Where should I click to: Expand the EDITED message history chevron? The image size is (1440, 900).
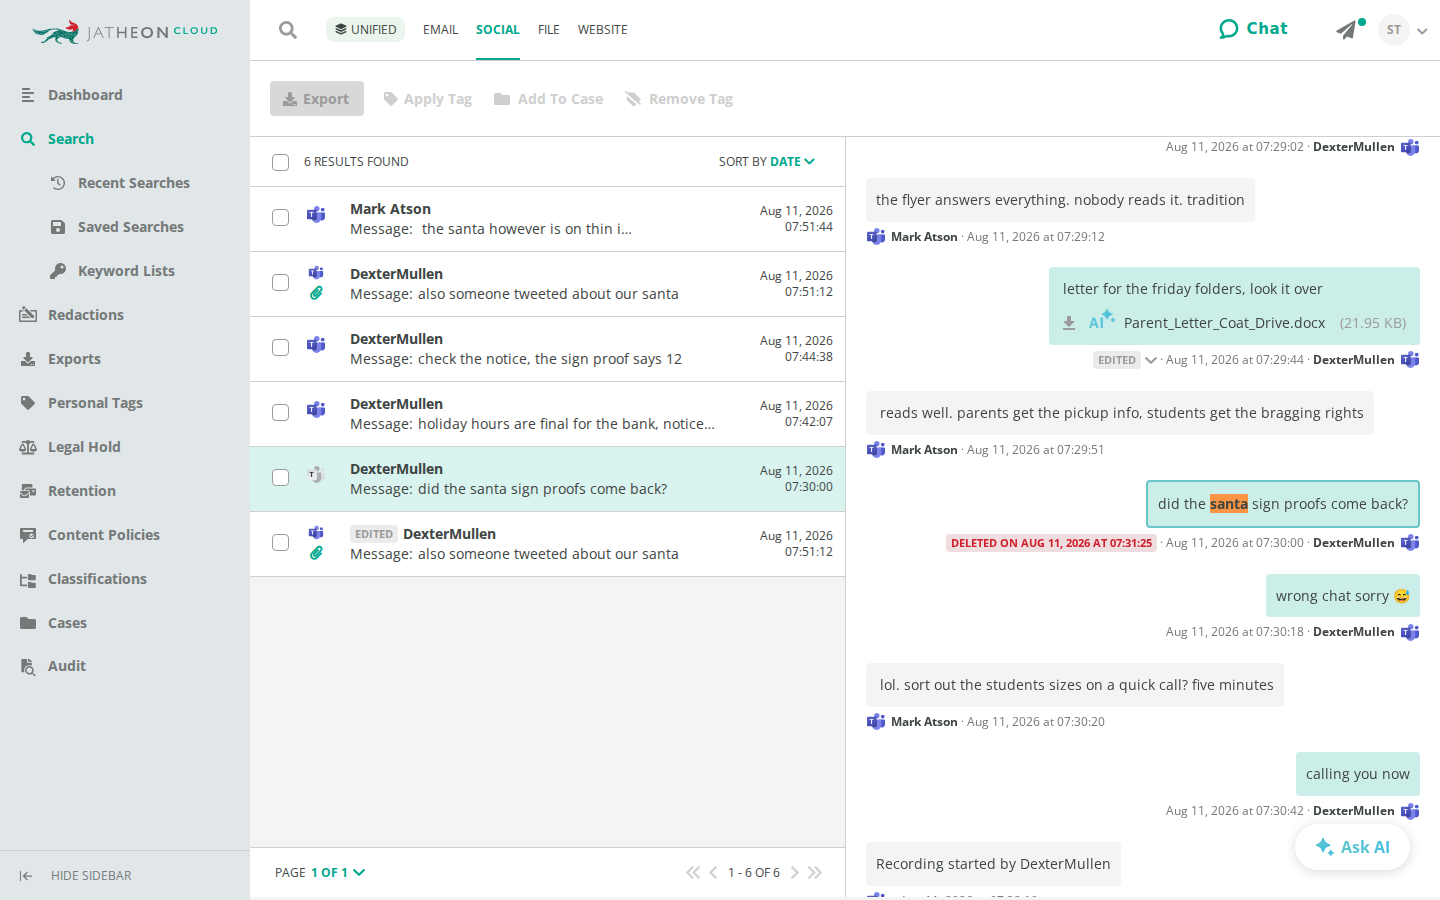tap(1151, 361)
